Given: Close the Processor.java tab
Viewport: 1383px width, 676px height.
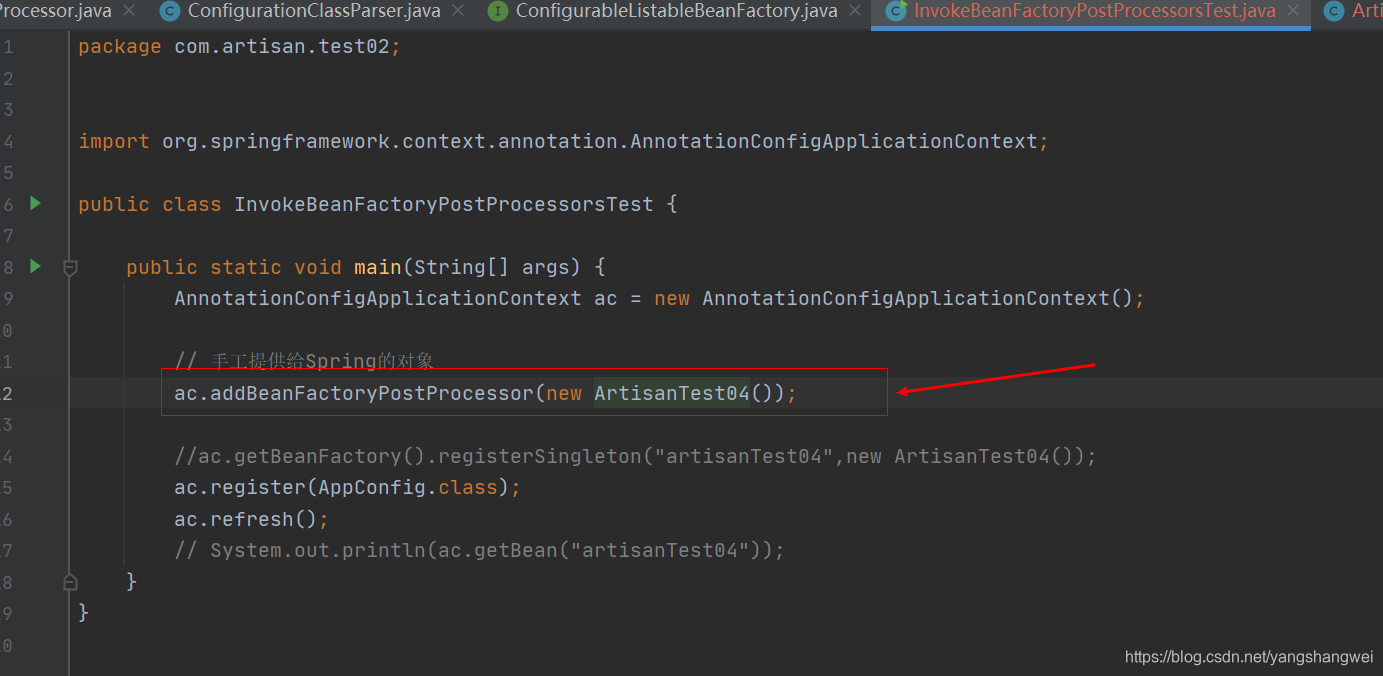Looking at the screenshot, I should coord(130,11).
